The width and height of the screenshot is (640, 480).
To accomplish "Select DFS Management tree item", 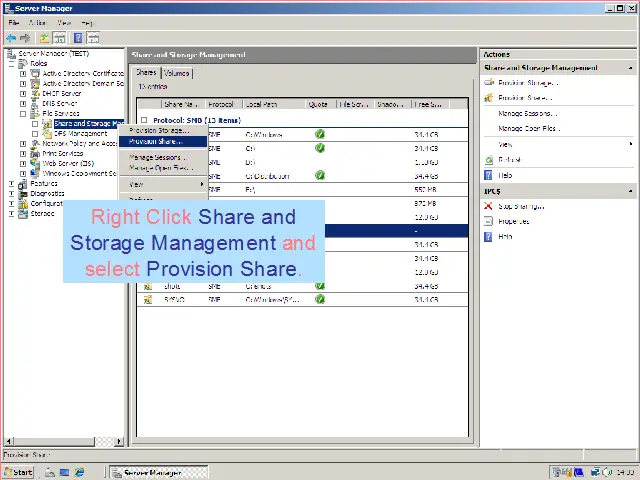I will click(80, 133).
